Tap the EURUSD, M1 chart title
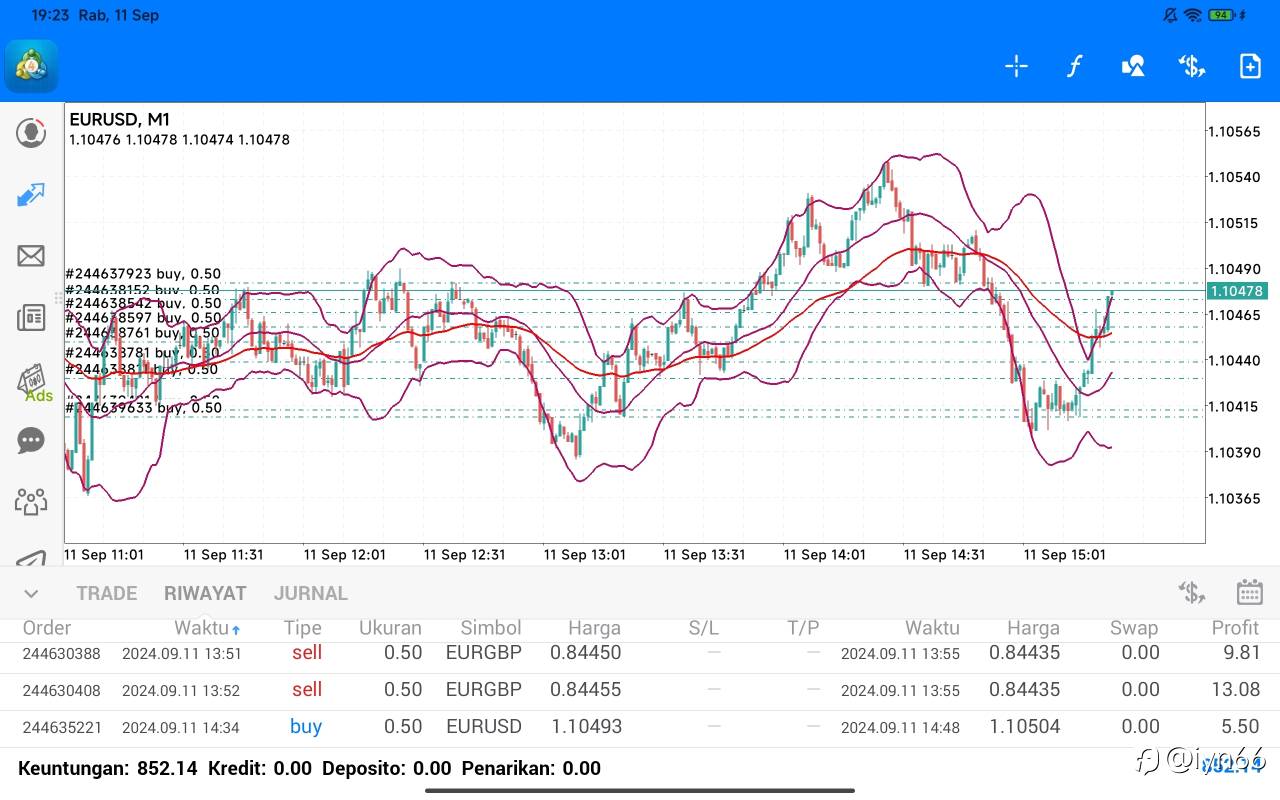The image size is (1280, 800). (x=119, y=119)
